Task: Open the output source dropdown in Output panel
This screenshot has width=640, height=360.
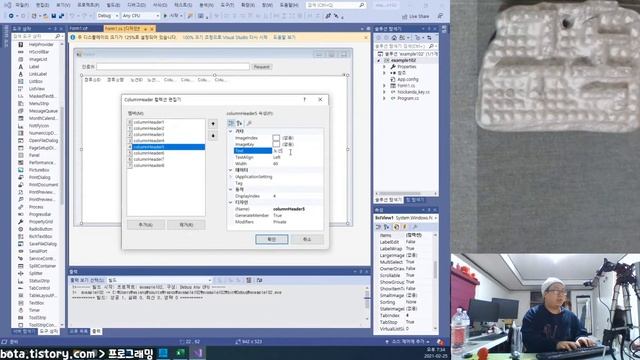Action: (x=159, y=280)
